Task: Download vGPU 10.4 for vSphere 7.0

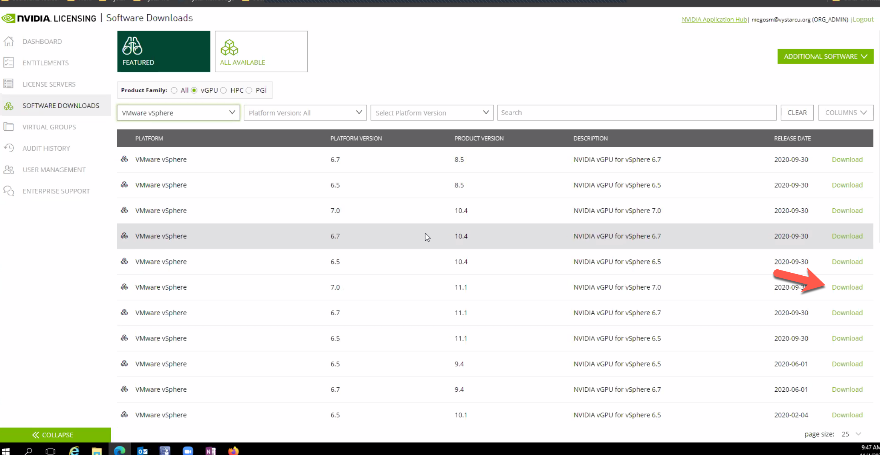Action: click(x=847, y=210)
